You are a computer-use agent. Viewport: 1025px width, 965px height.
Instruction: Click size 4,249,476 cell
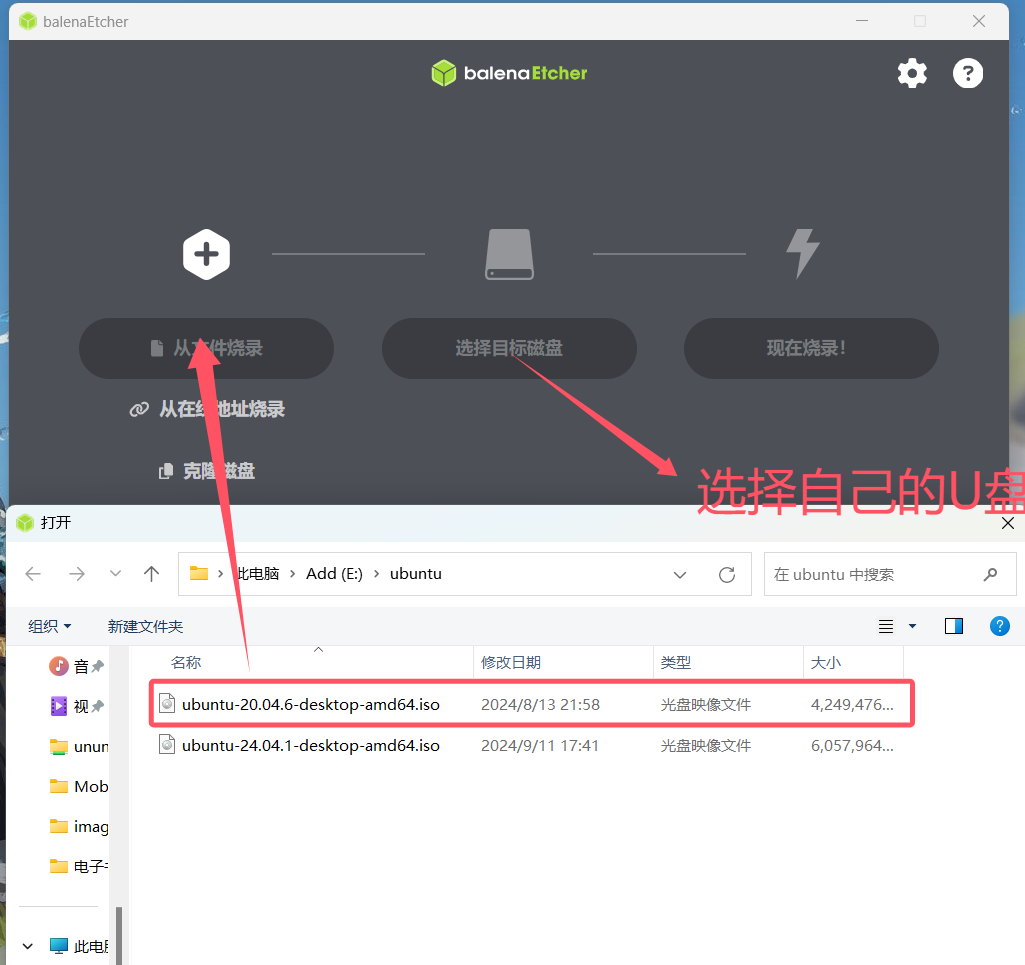852,705
